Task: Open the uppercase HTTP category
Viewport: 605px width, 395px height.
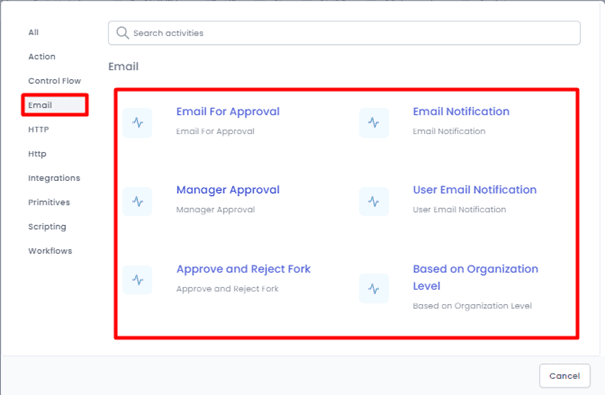Action: (x=39, y=130)
